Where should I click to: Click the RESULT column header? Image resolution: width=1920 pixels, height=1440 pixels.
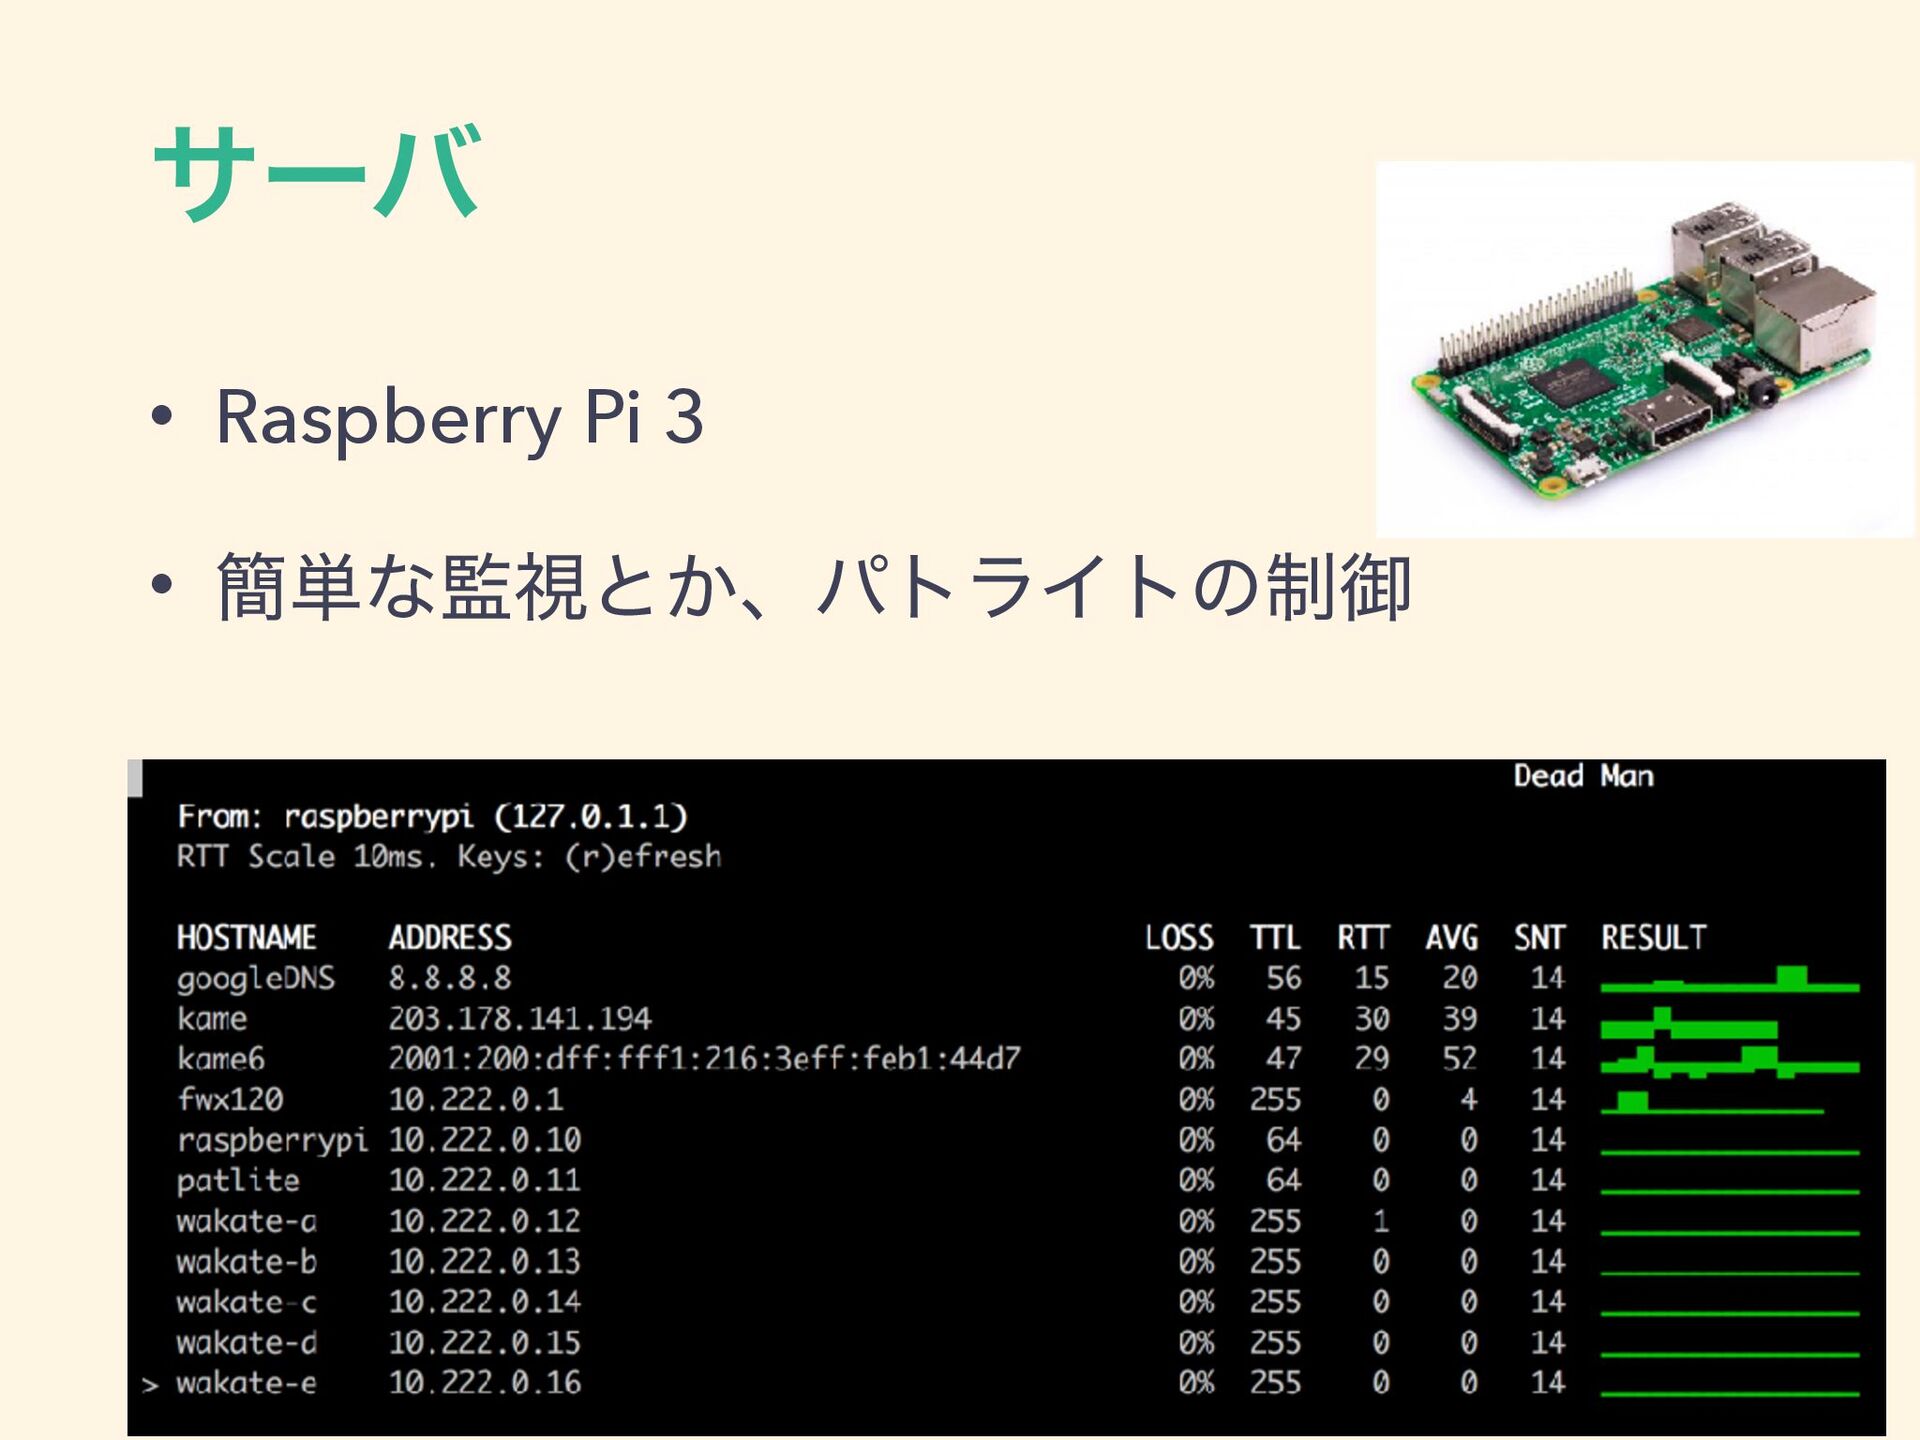tap(1653, 937)
